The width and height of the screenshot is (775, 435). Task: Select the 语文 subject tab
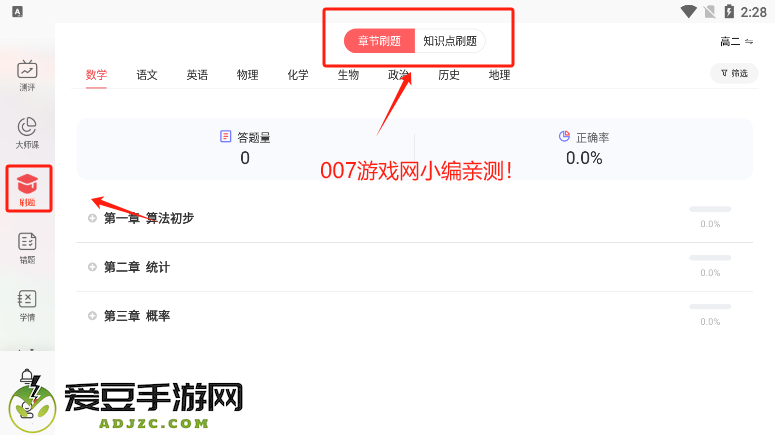click(147, 75)
